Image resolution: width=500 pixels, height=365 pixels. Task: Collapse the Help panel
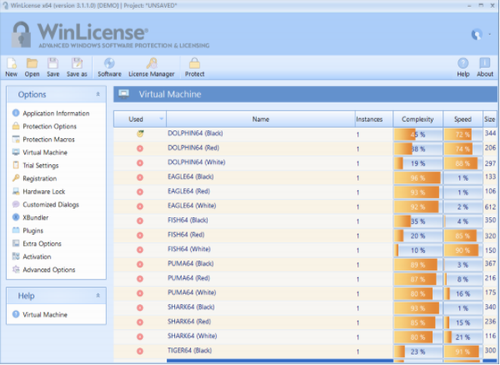98,295
